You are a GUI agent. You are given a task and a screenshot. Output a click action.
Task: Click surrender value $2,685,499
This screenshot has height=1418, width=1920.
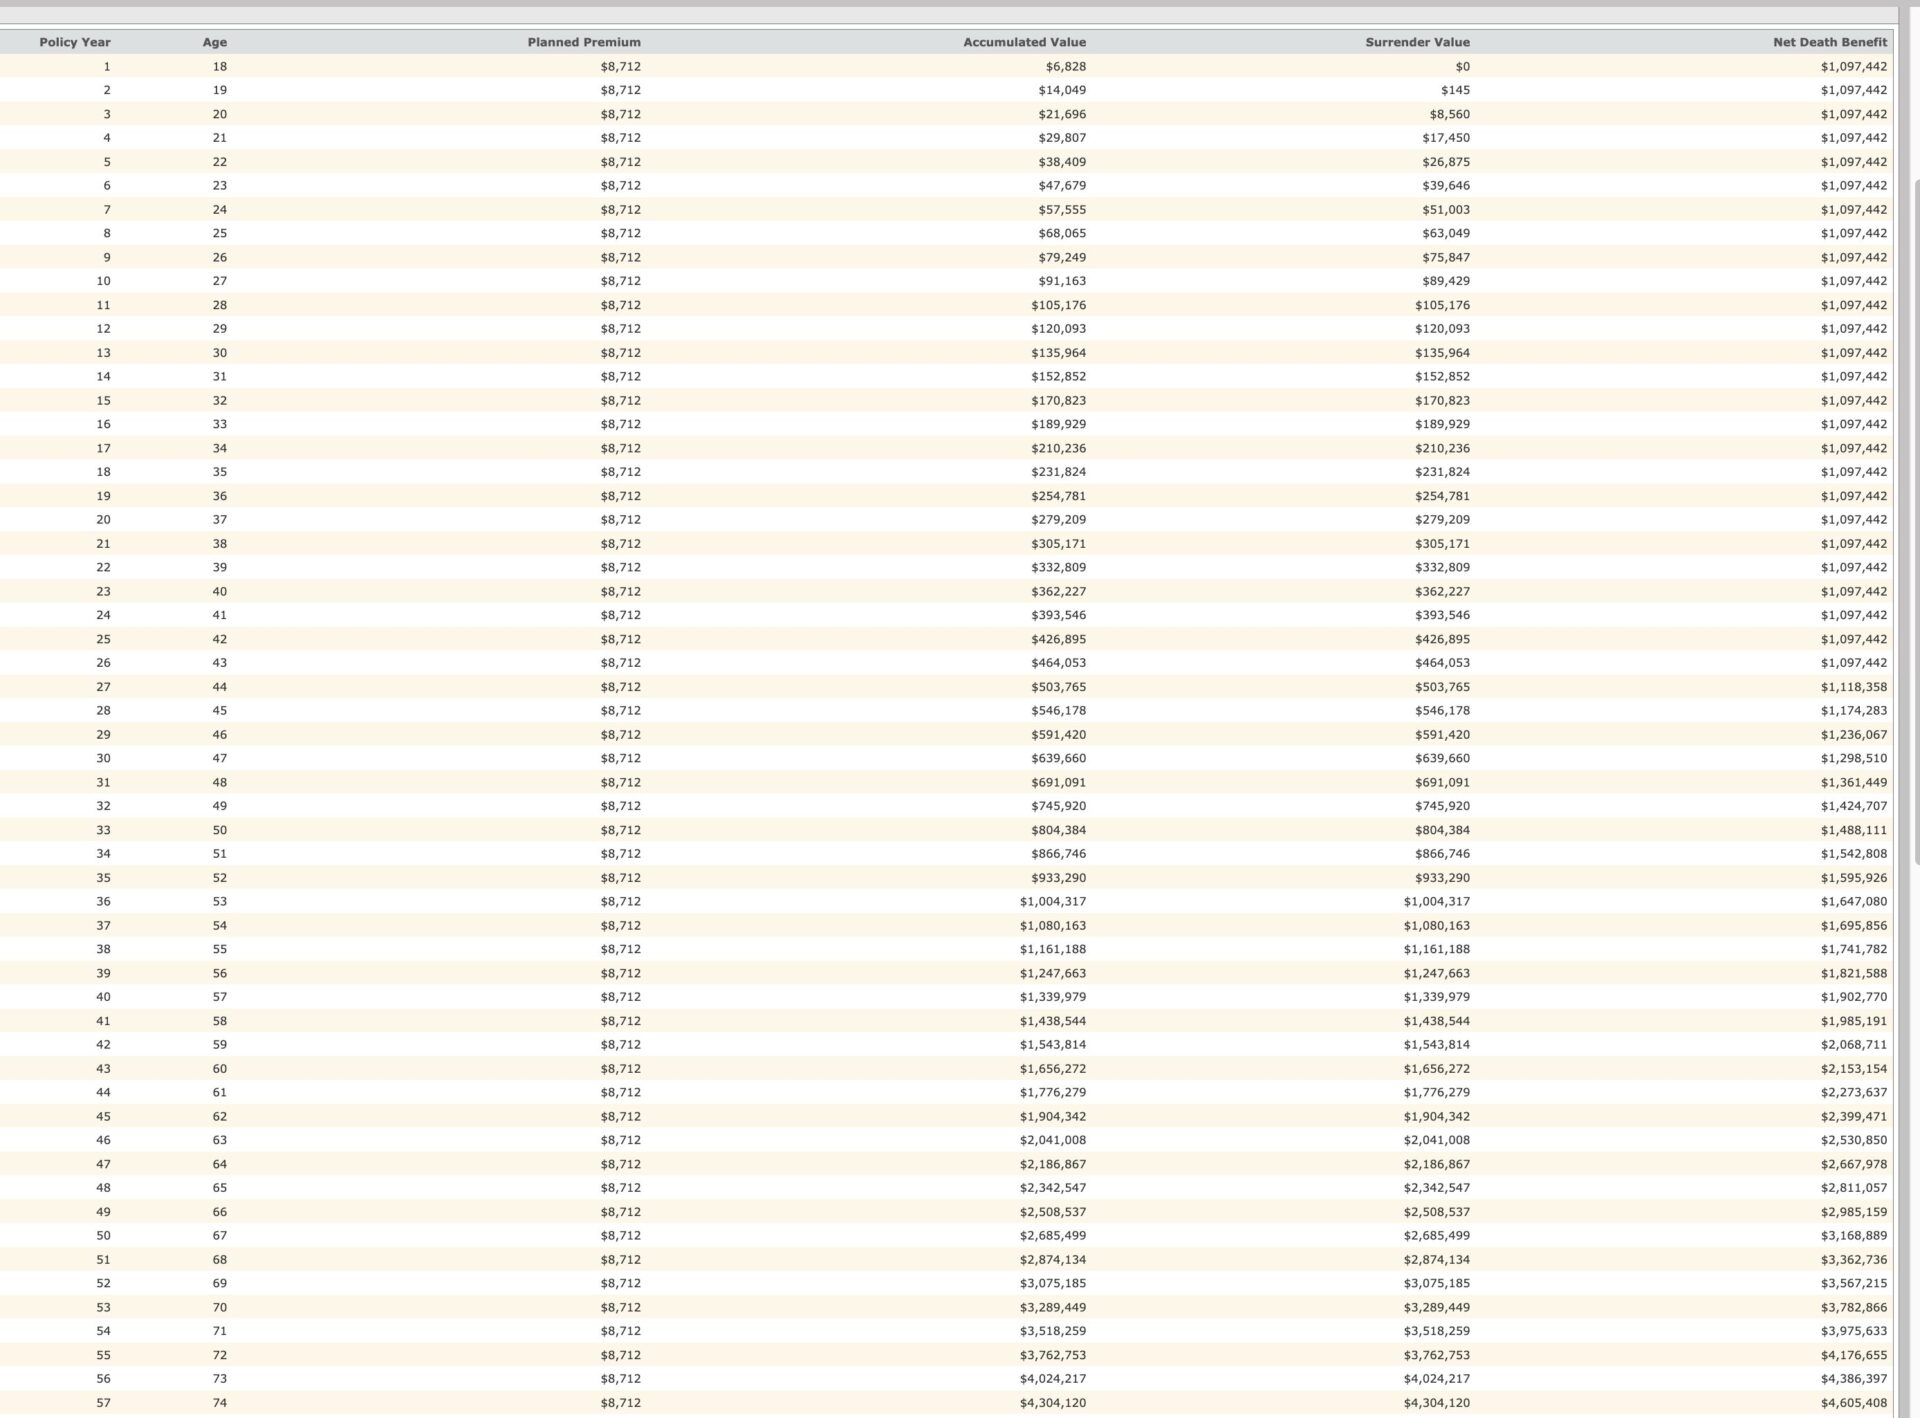click(x=1437, y=1235)
